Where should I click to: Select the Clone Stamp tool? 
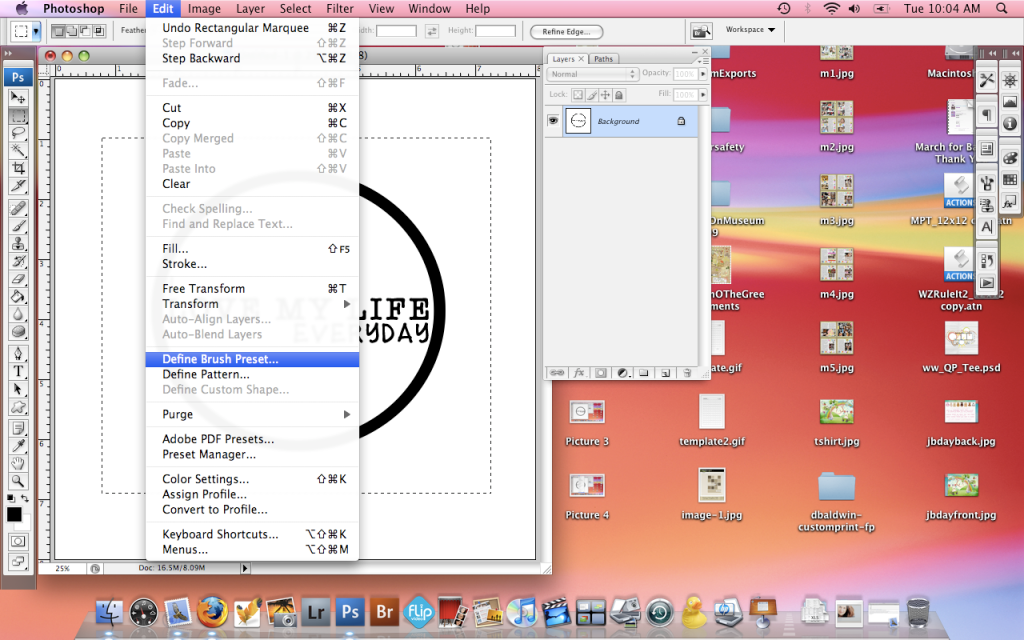click(x=18, y=244)
